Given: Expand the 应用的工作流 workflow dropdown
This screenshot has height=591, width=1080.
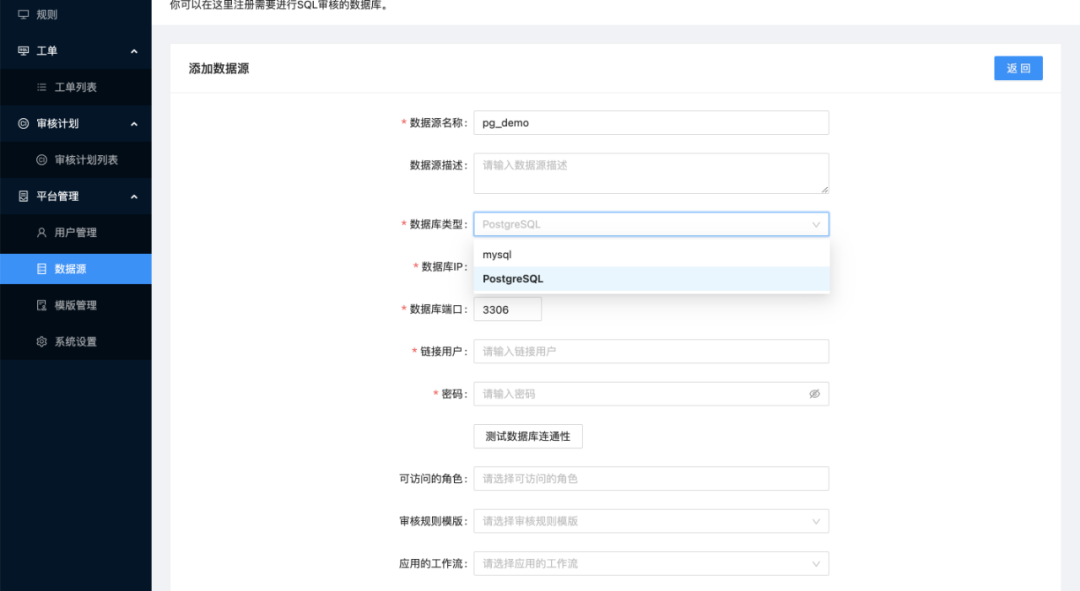Looking at the screenshot, I should click(x=651, y=563).
